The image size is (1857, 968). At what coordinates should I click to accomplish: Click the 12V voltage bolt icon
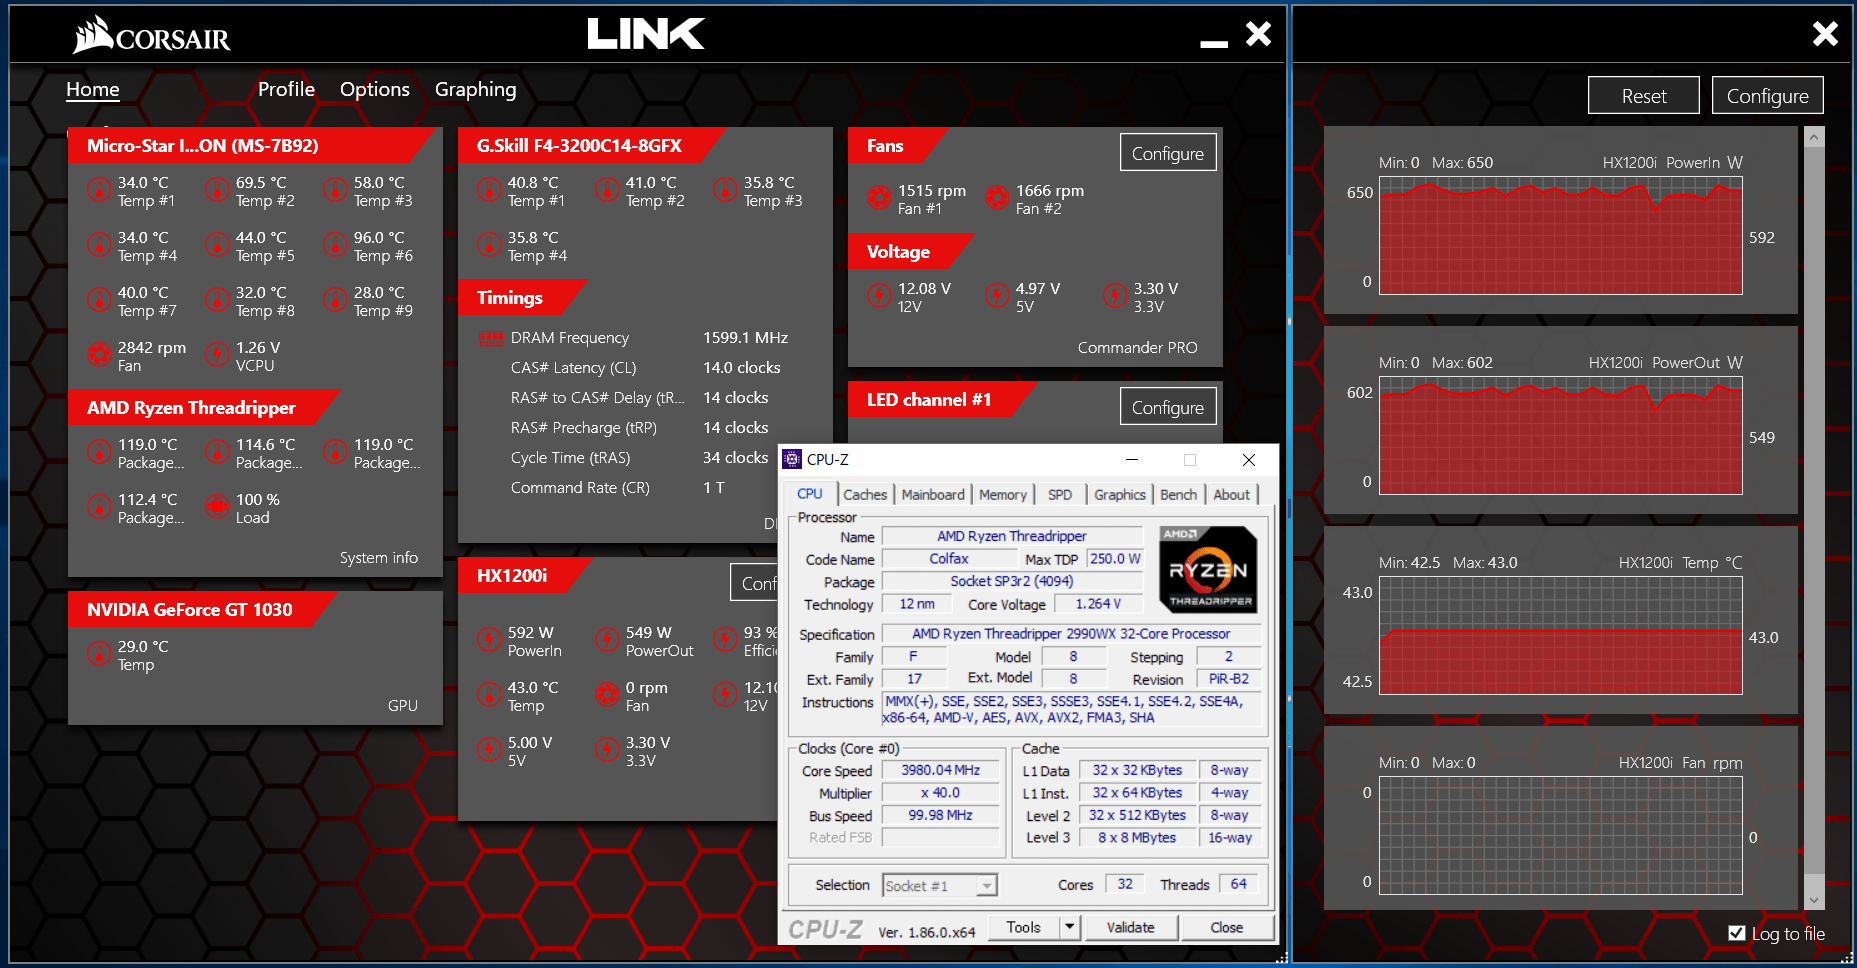point(879,296)
